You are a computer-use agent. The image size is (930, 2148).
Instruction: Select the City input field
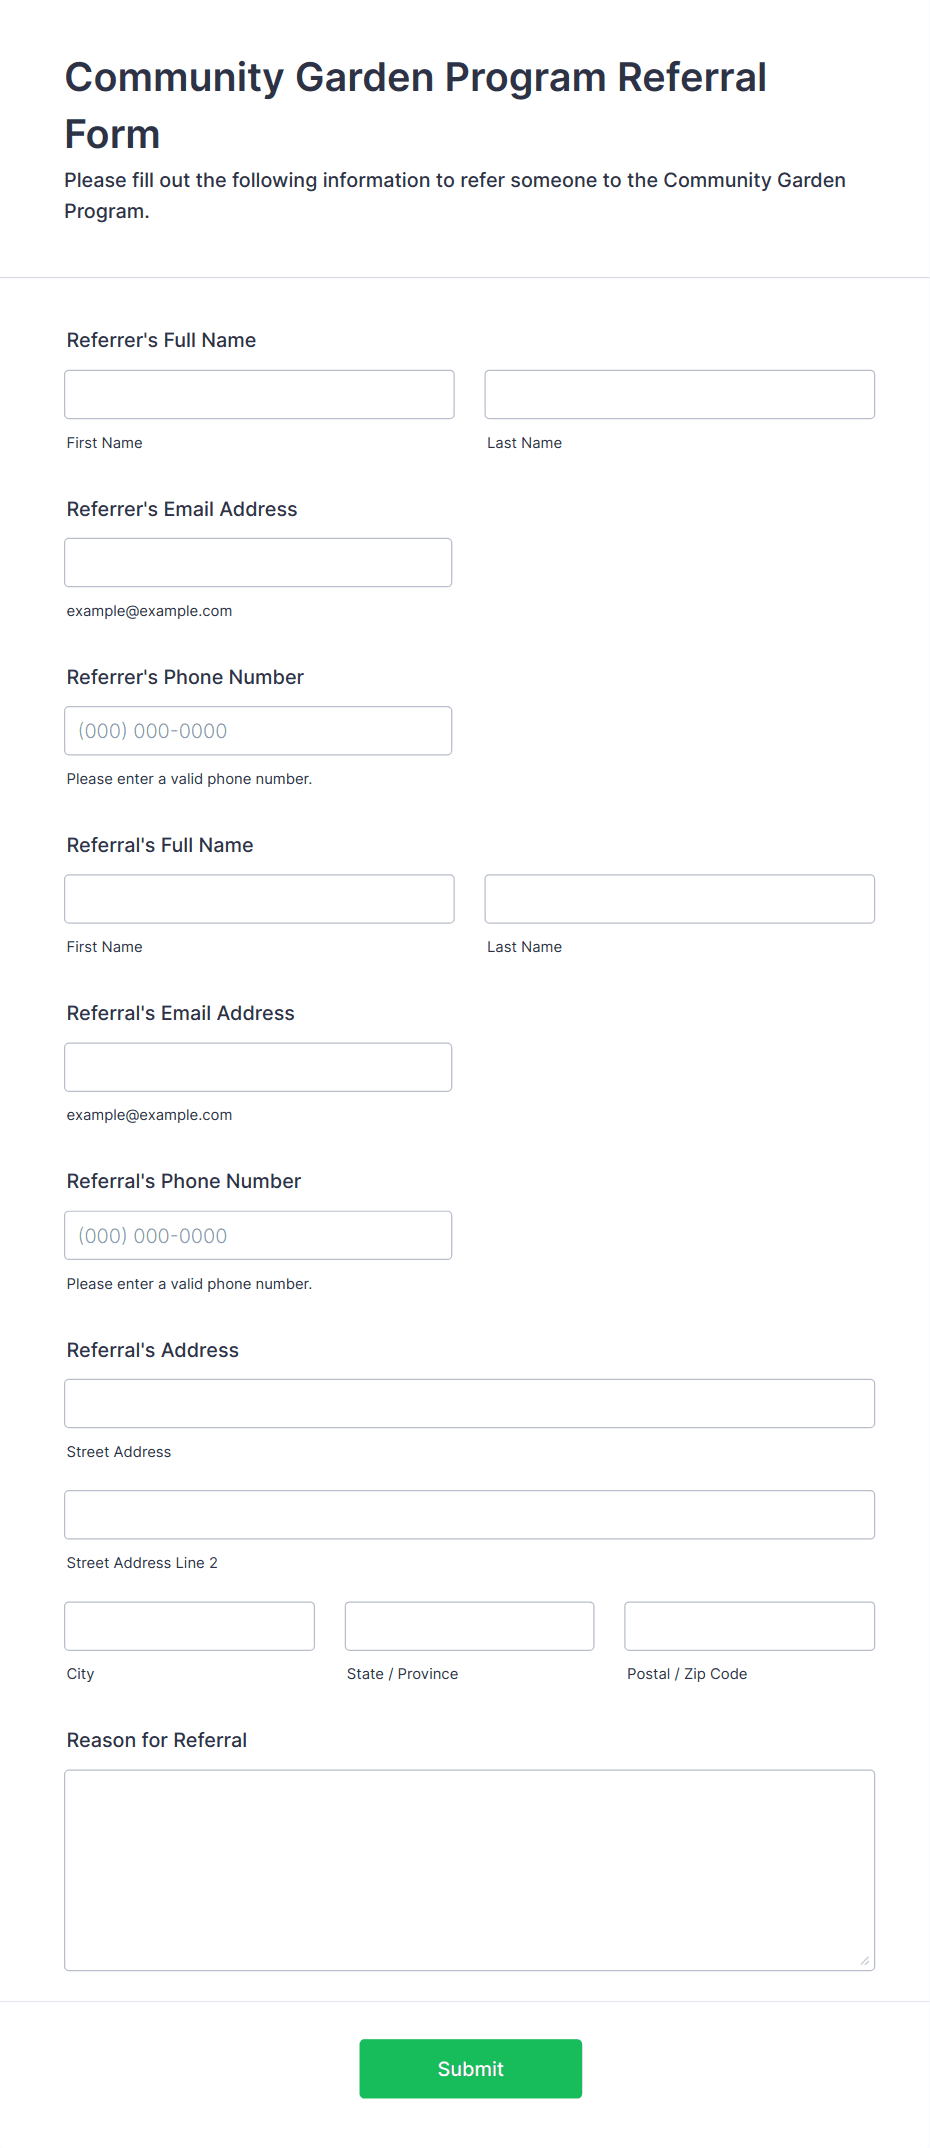point(189,1626)
